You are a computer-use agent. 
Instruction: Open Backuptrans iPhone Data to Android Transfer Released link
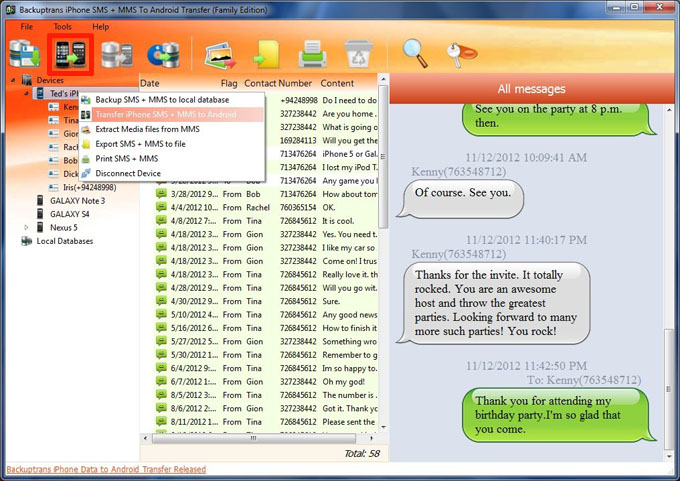[x=106, y=469]
